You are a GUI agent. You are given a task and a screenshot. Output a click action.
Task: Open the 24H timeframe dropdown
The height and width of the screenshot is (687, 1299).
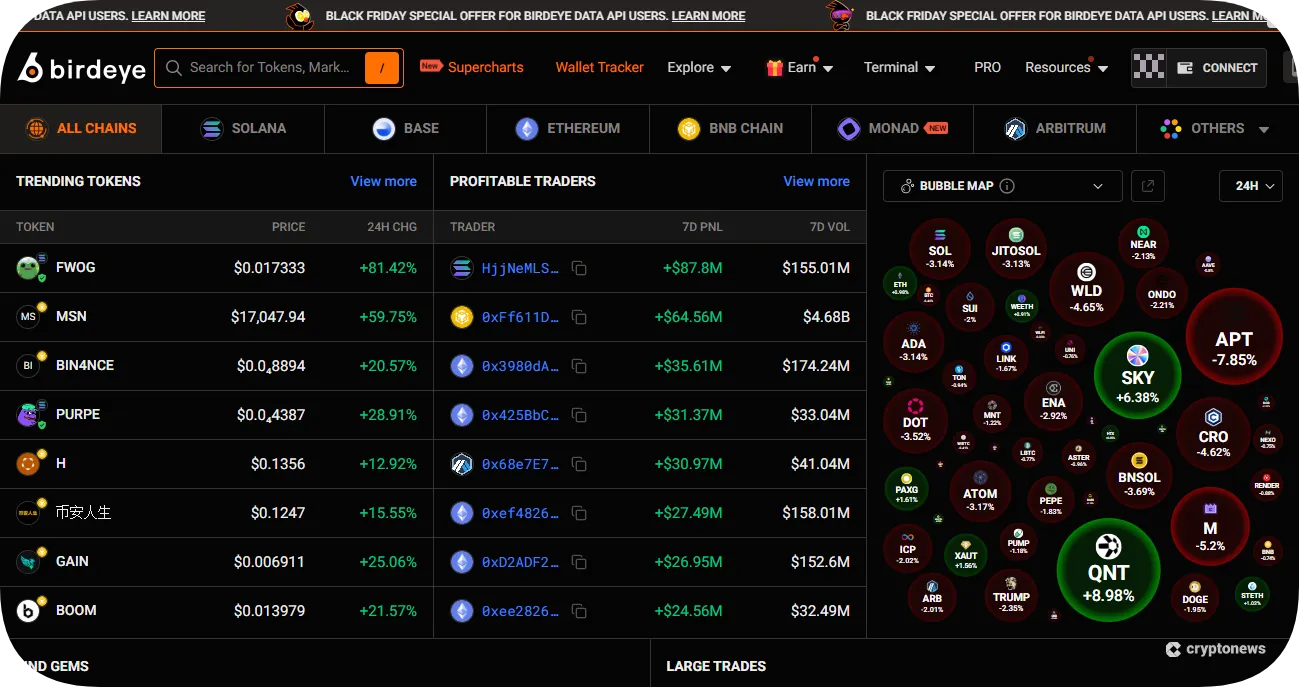[1251, 186]
